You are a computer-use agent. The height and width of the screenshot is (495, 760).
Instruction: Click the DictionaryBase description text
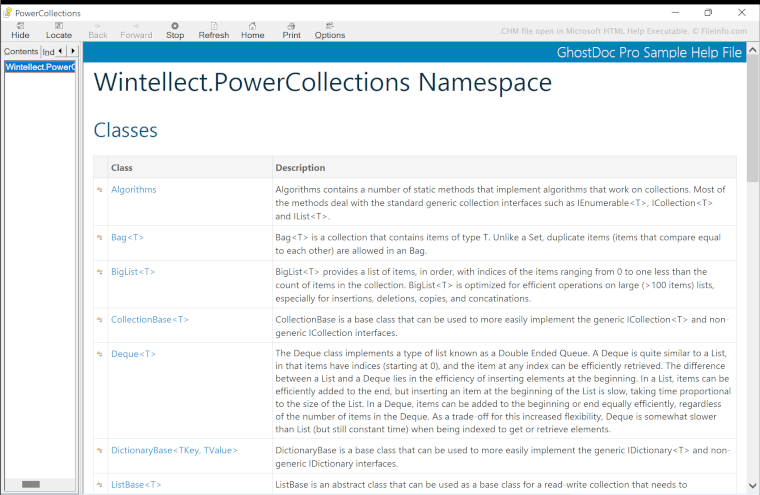coord(502,457)
